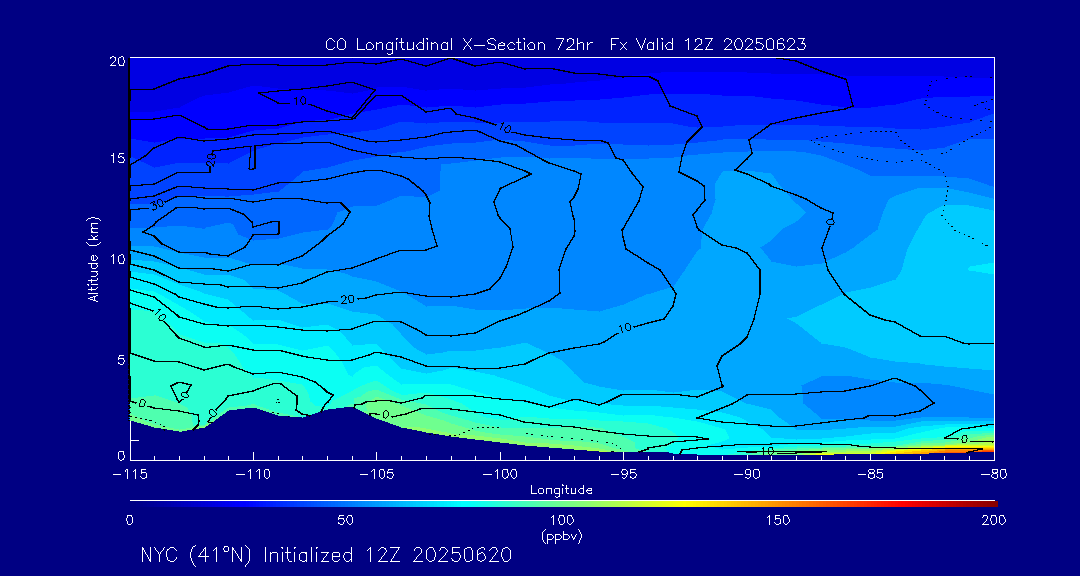Screen dimensions: 1080x576
Task: Click the altitude axis tick label "0"
Action: click(x=121, y=455)
